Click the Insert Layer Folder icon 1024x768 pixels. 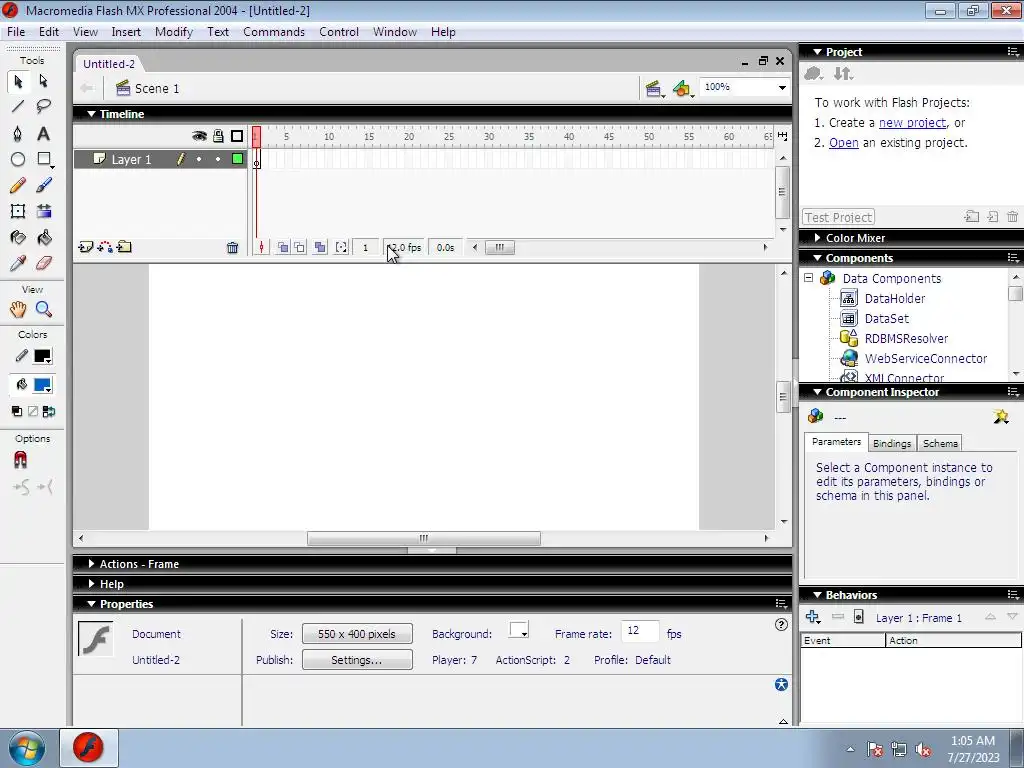(124, 247)
